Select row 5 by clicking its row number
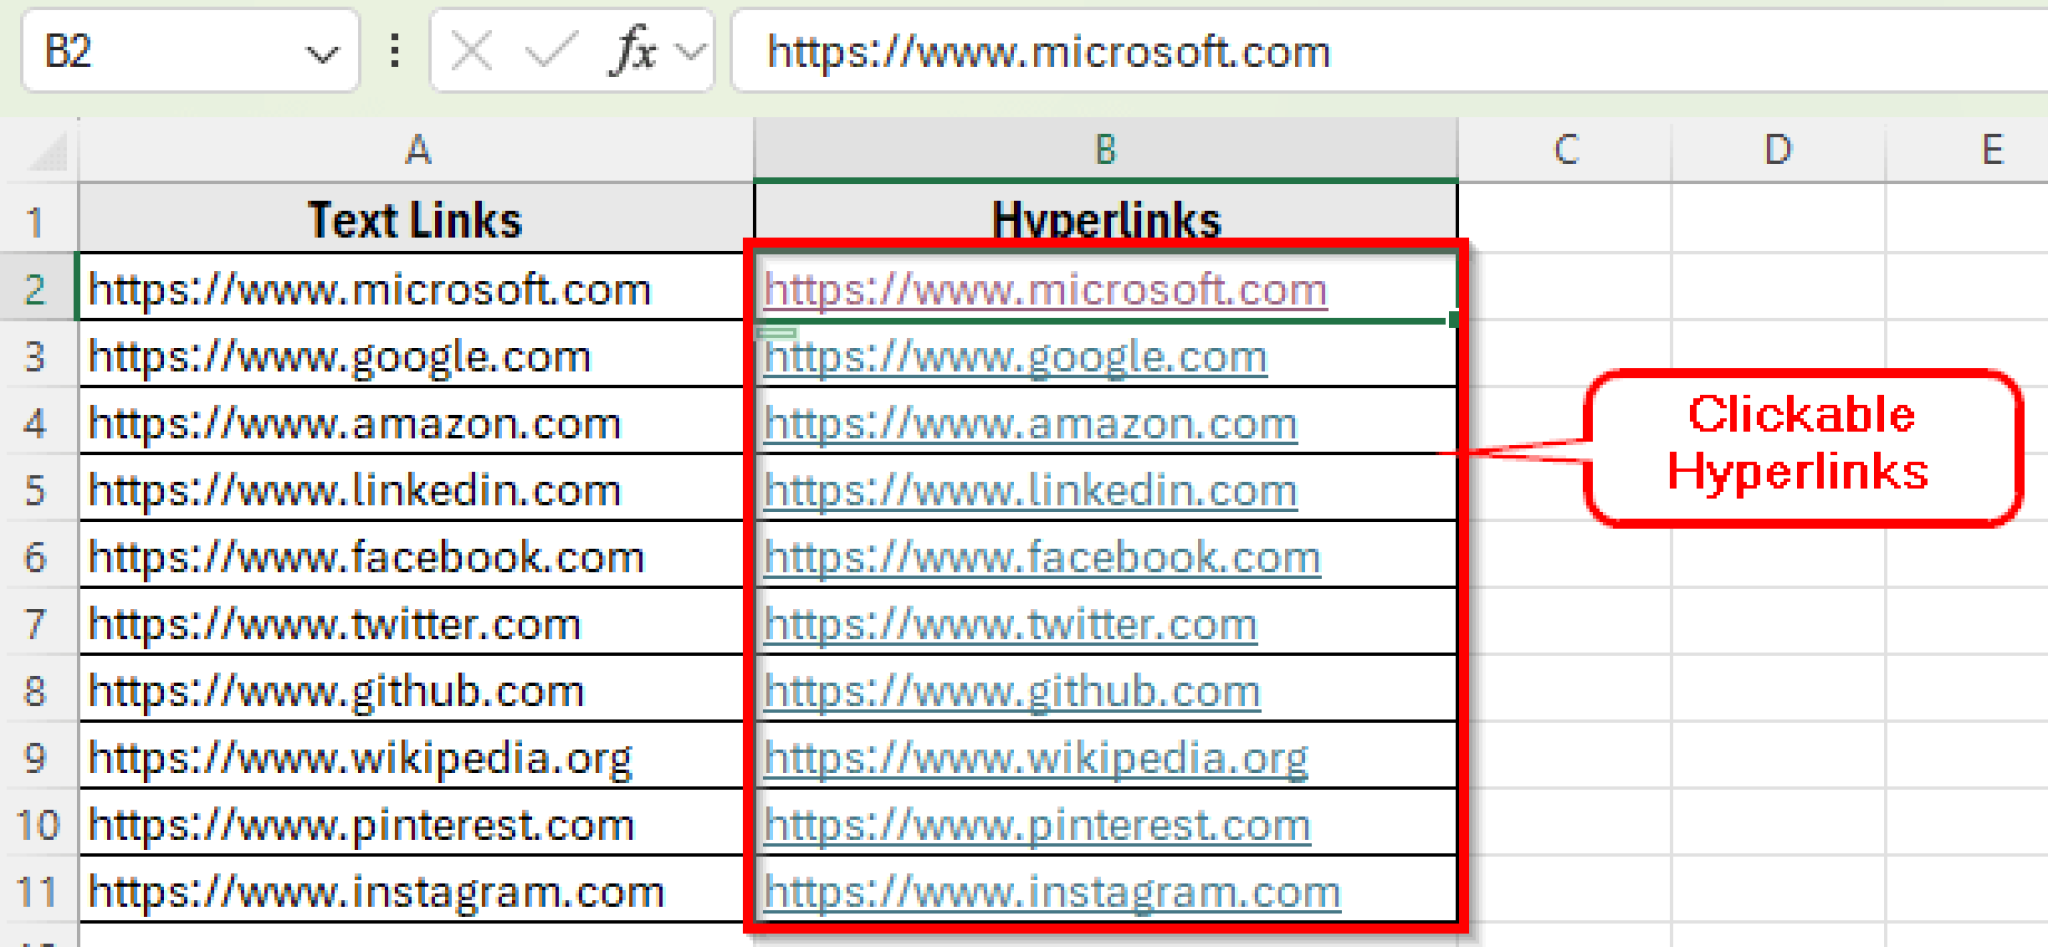 pyautogui.click(x=37, y=490)
